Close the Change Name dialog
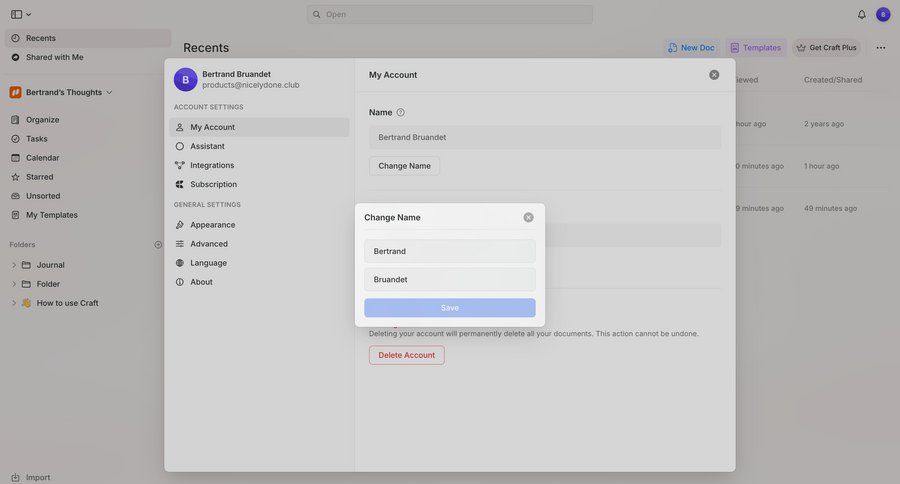Viewport: 900px width, 484px height. (528, 217)
